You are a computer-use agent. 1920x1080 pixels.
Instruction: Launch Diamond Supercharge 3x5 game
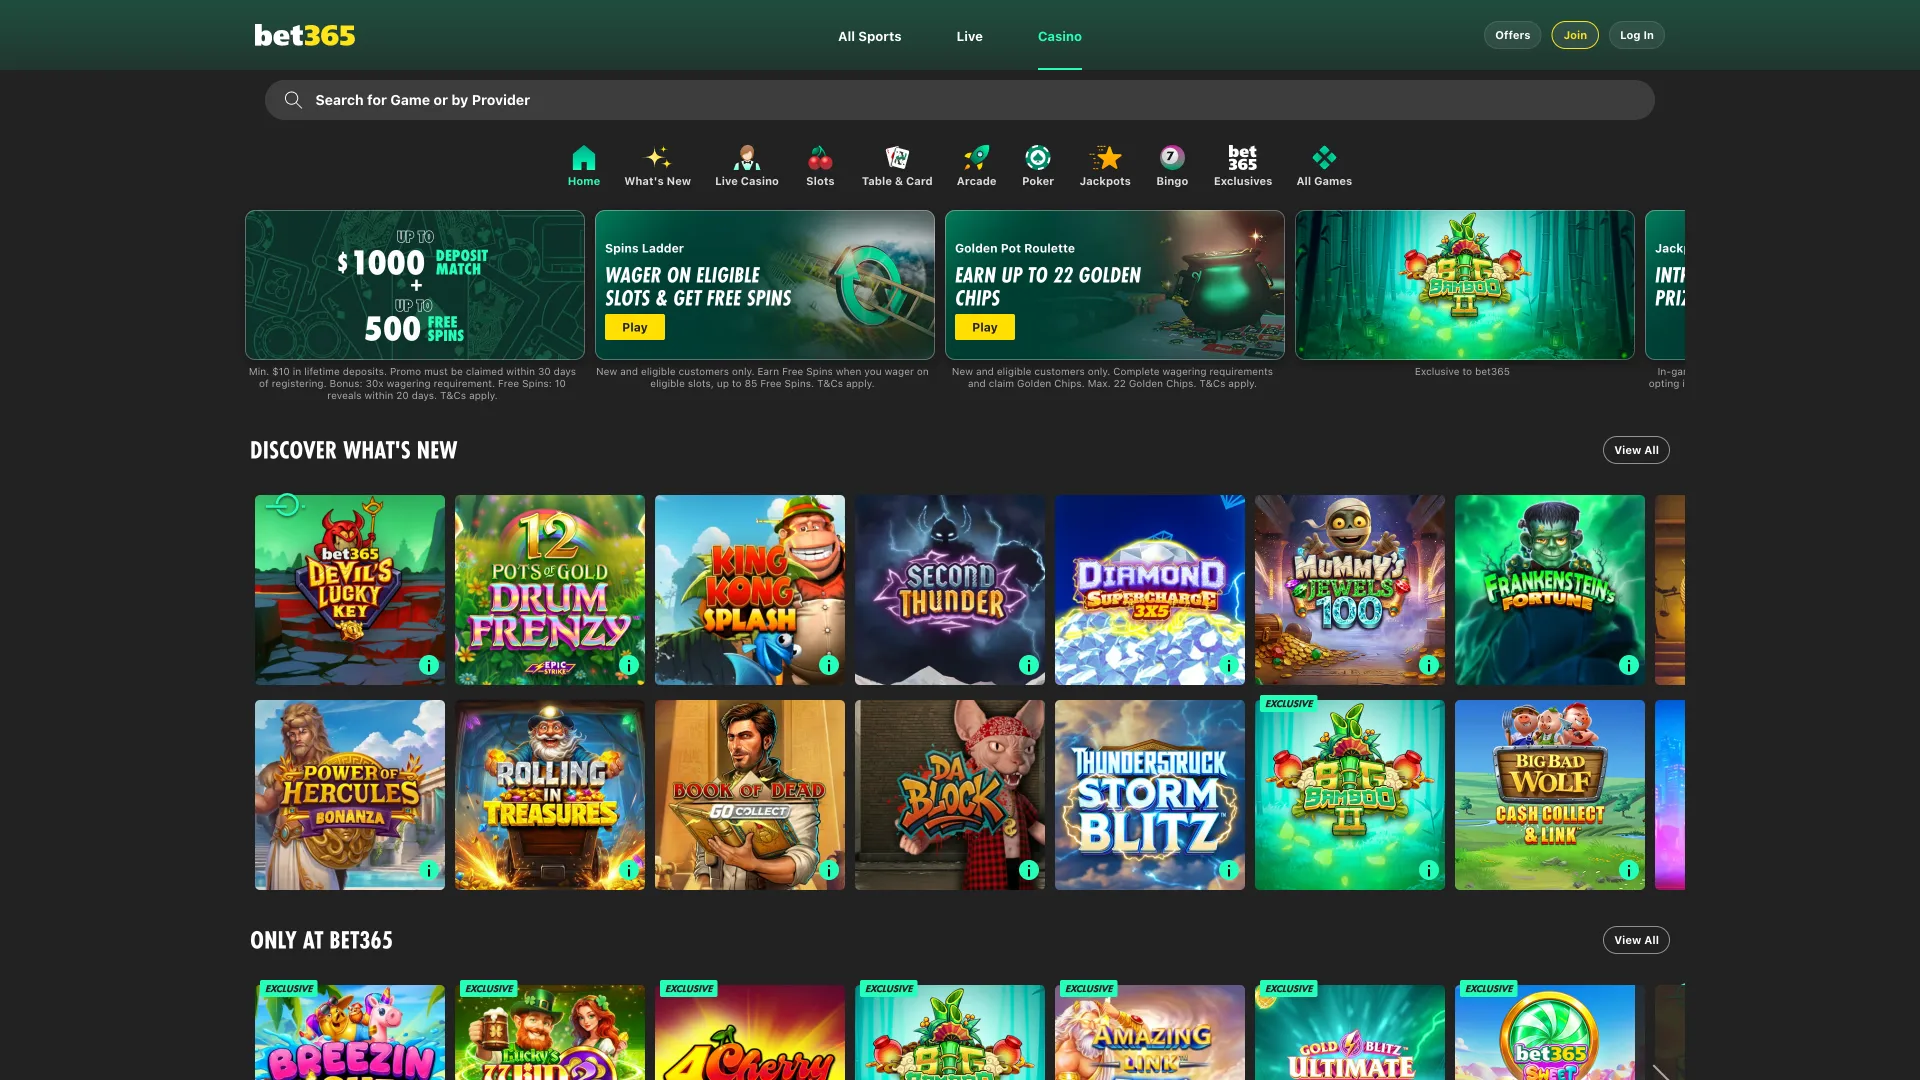pos(1150,590)
